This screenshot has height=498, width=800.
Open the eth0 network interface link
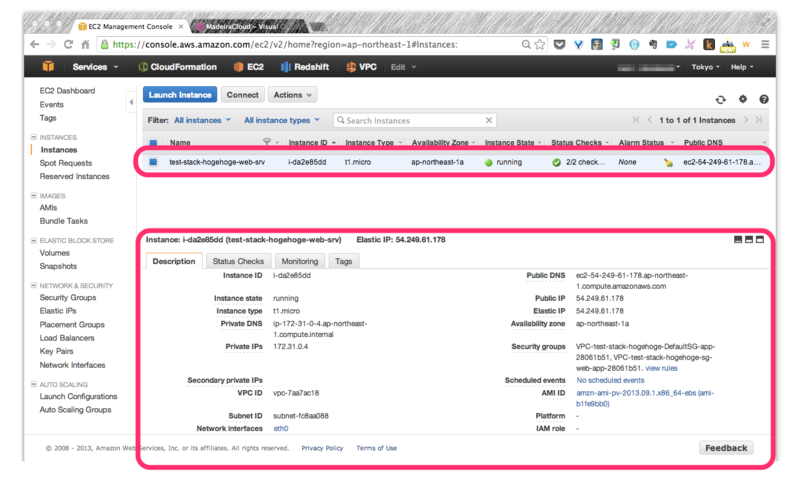[281, 429]
